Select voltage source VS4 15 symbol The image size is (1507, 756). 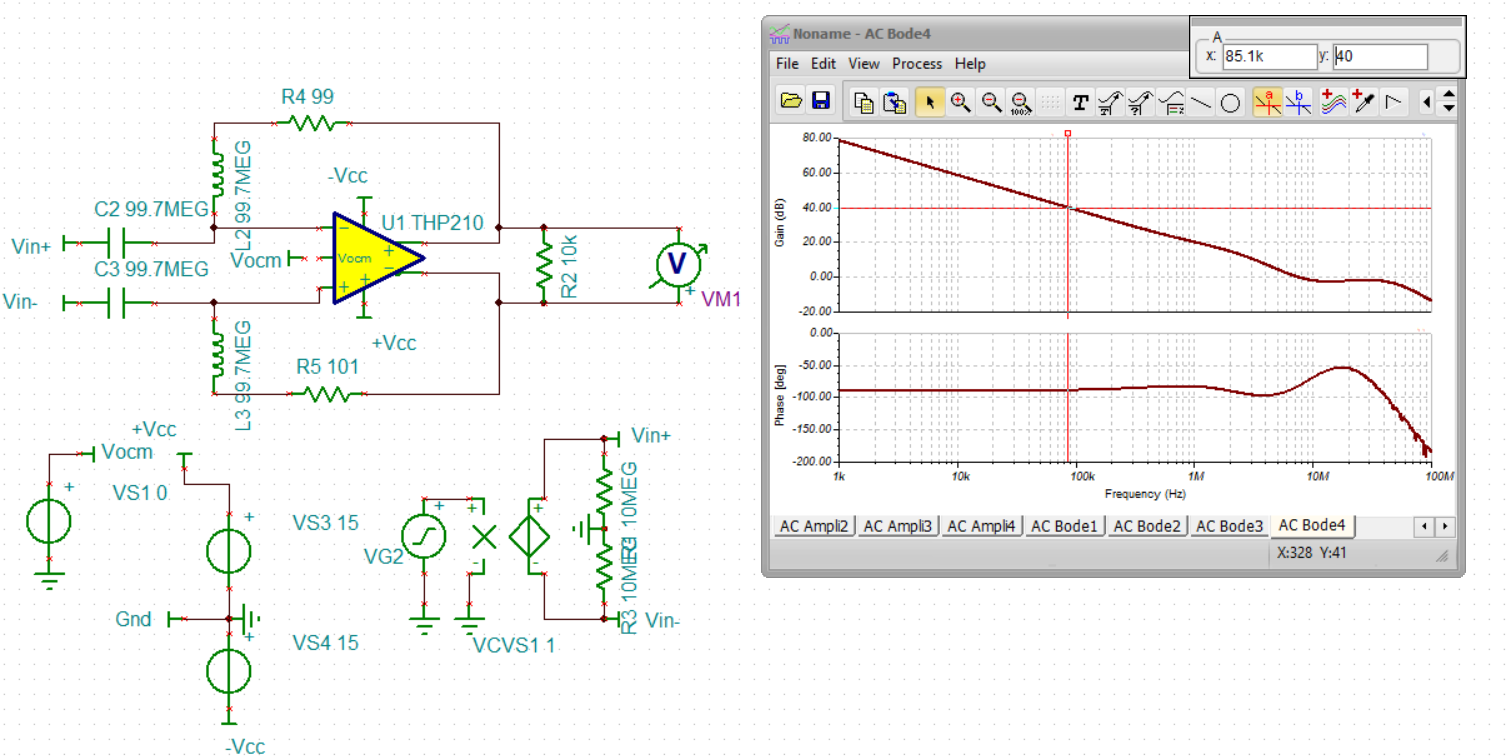[230, 671]
